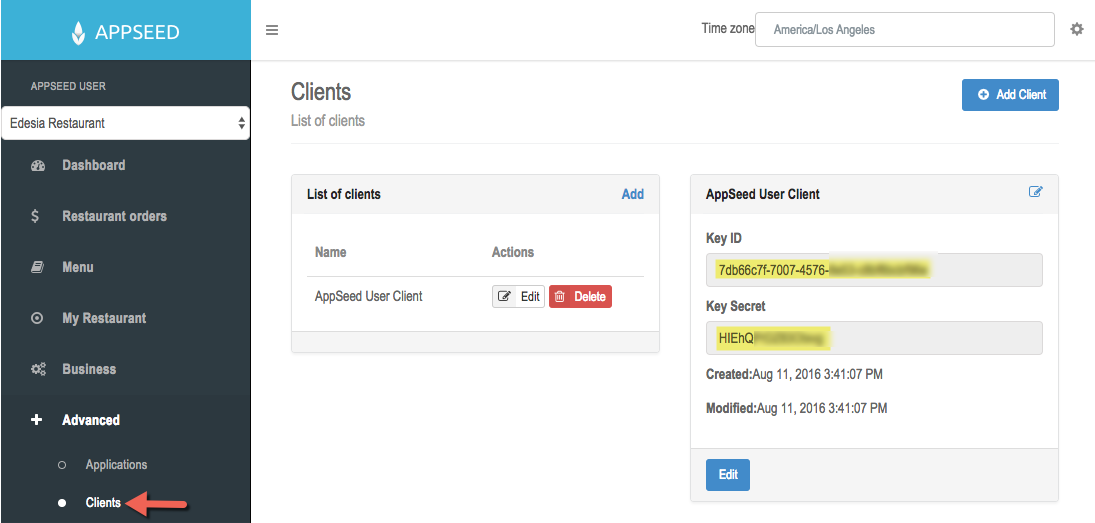Image resolution: width=1095 pixels, height=523 pixels.
Task: Click the Key Secret field
Action: click(x=874, y=338)
